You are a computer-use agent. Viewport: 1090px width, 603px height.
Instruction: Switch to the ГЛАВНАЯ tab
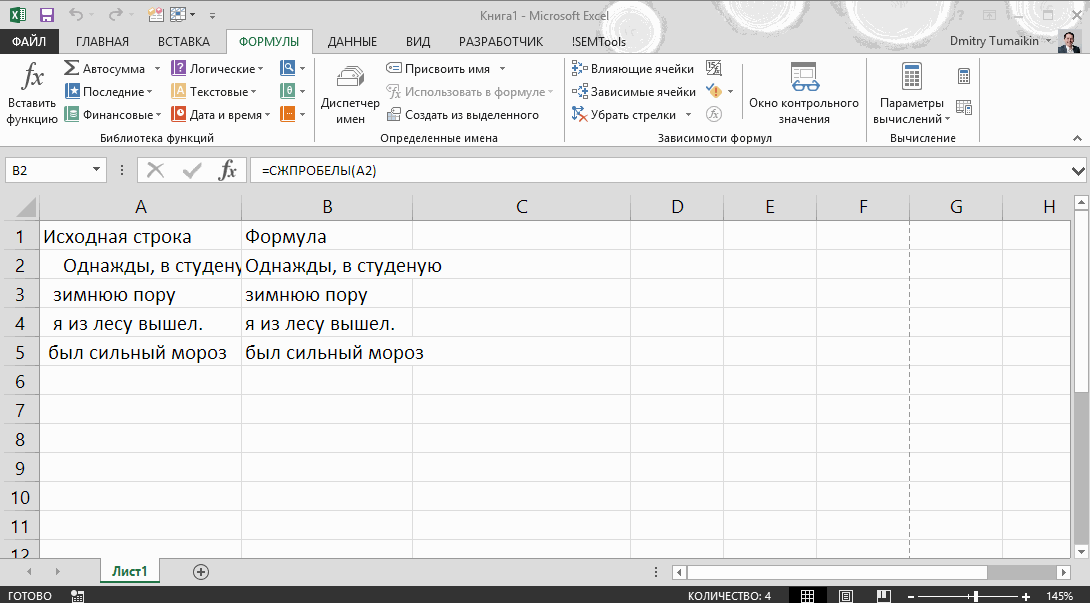(102, 42)
